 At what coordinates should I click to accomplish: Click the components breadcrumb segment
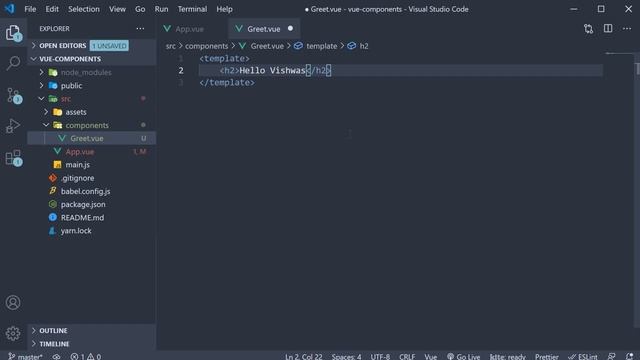[x=207, y=46]
